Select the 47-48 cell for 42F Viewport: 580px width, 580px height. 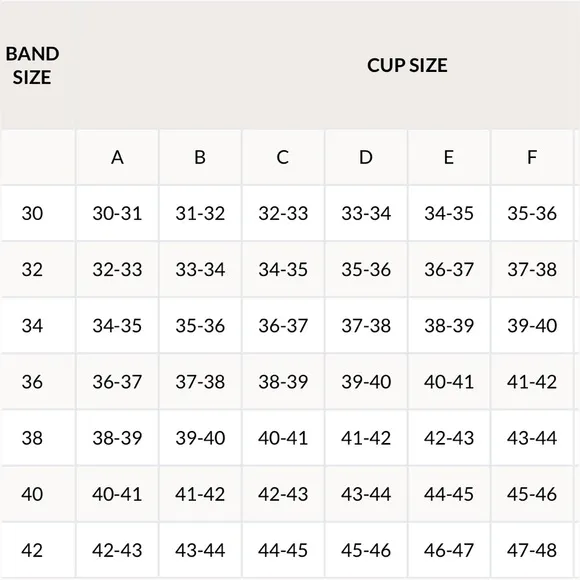pos(532,550)
